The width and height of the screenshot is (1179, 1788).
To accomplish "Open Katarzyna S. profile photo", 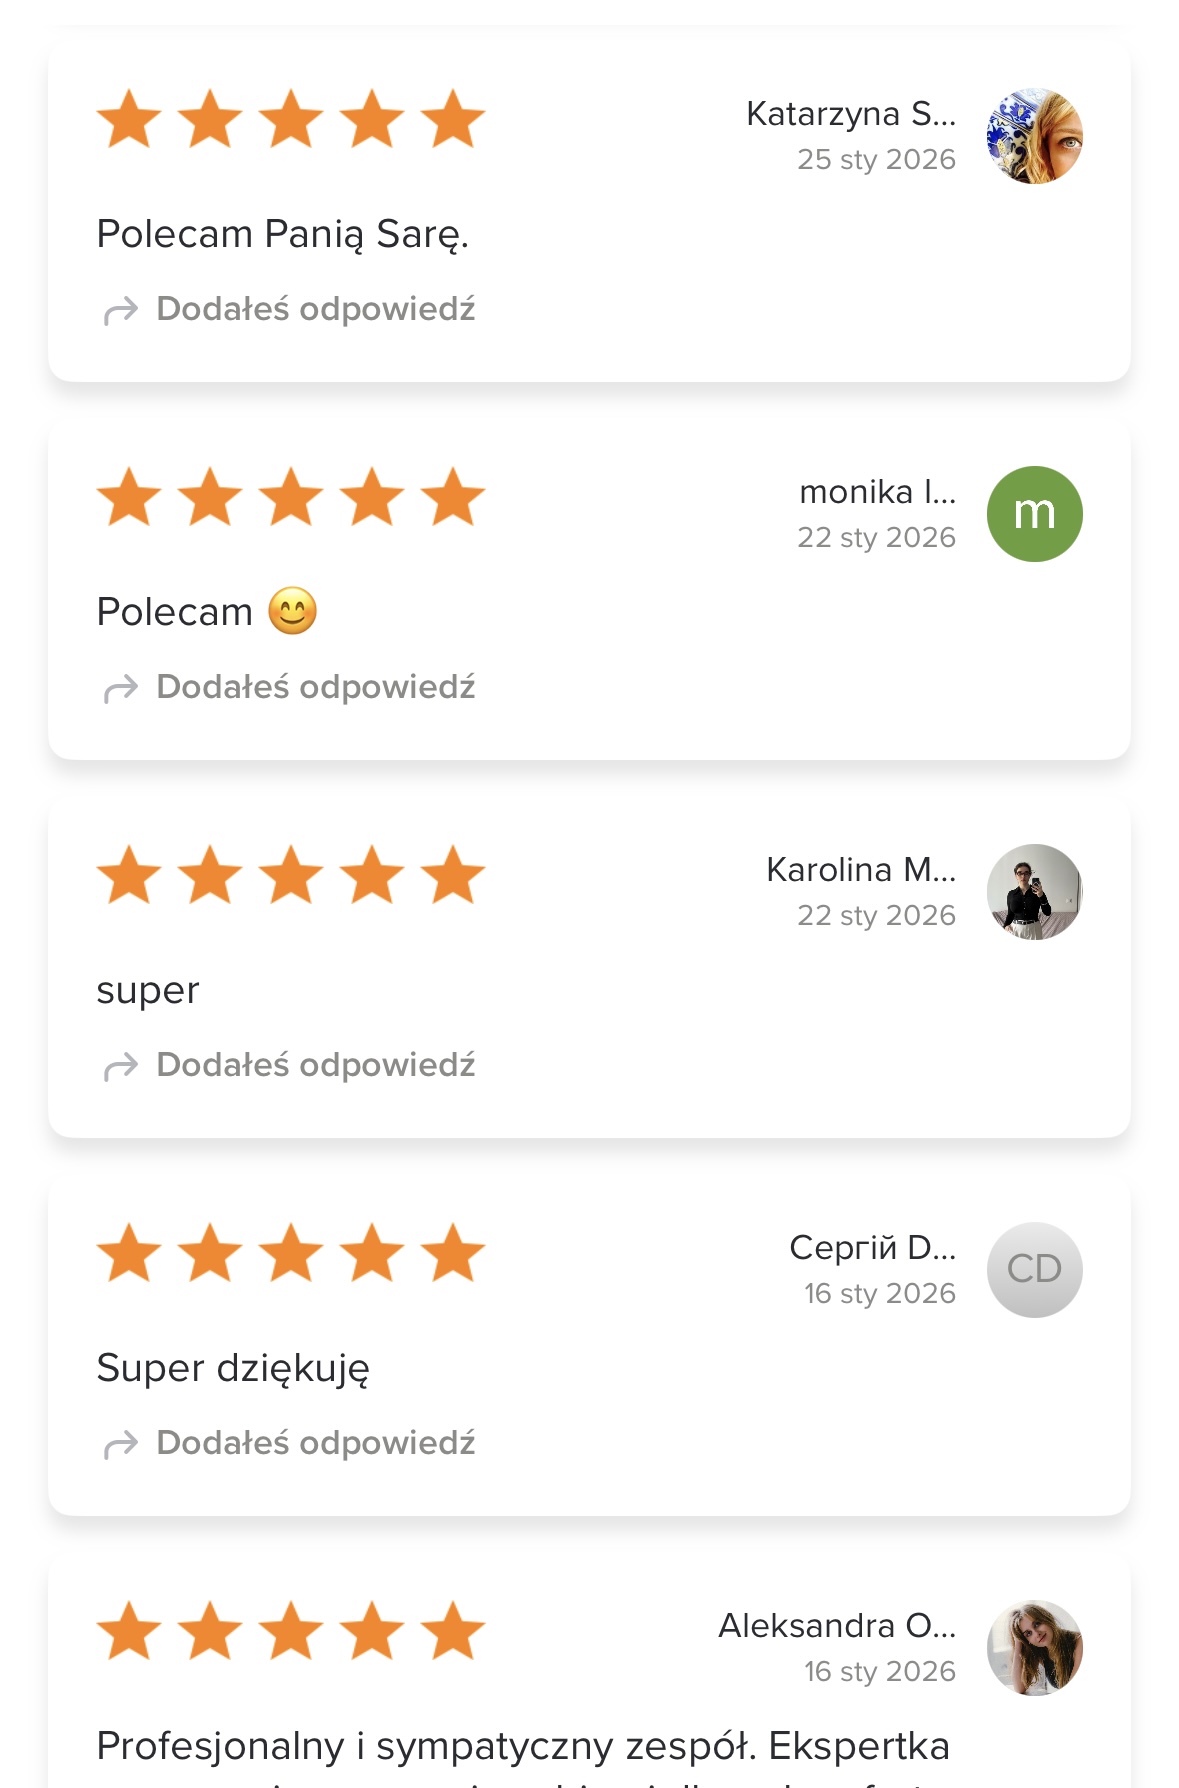I will click(x=1034, y=136).
